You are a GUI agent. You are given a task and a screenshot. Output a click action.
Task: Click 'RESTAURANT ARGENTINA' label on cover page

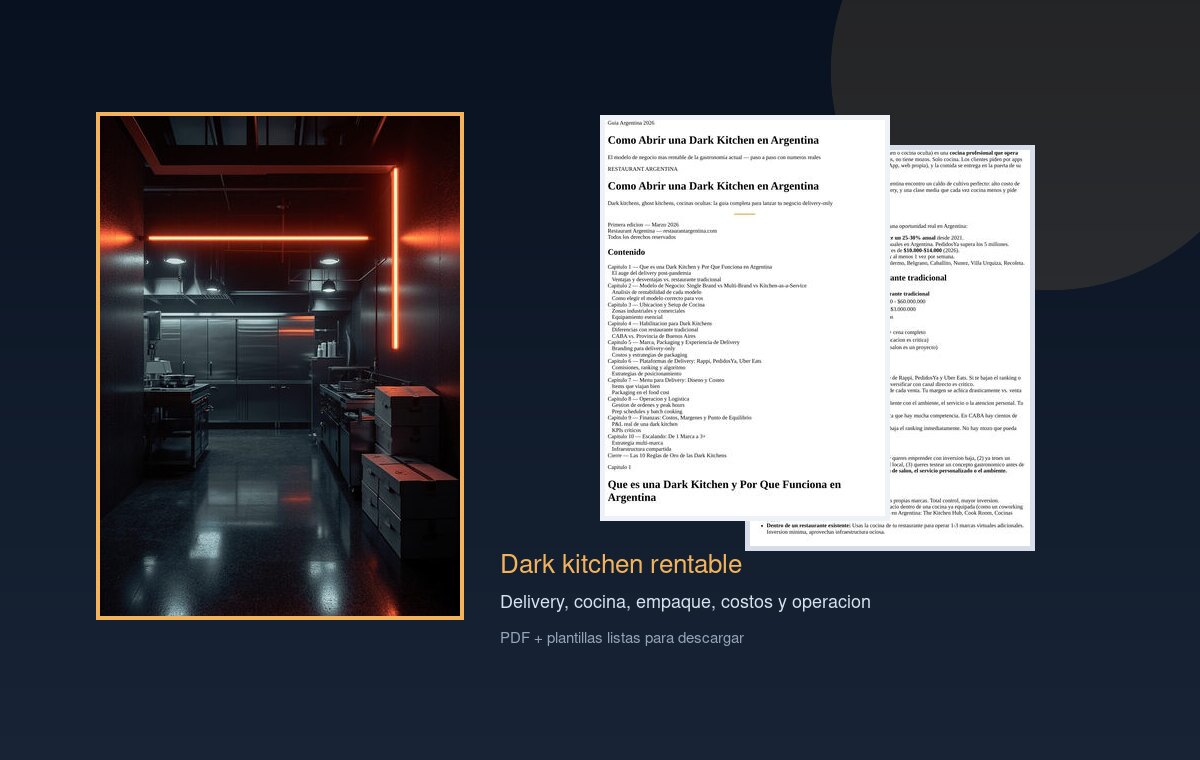[642, 169]
